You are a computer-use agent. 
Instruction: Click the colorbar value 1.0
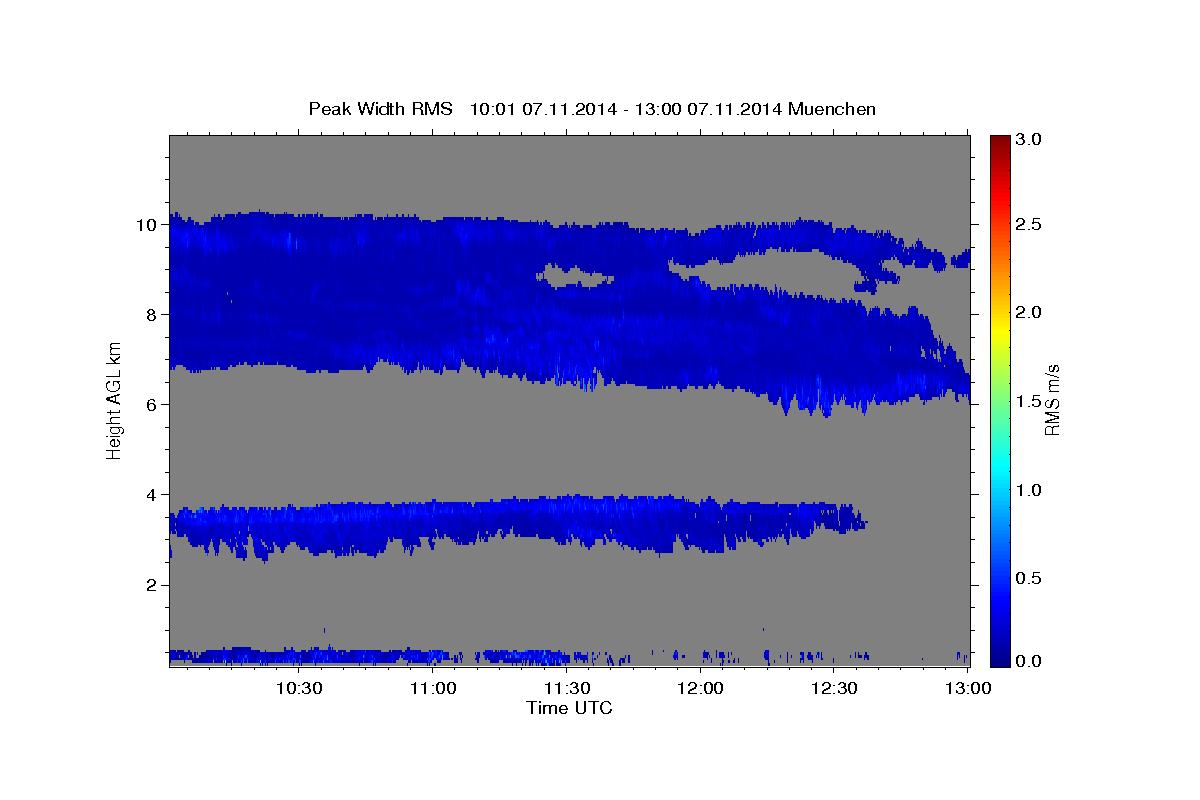point(1030,490)
